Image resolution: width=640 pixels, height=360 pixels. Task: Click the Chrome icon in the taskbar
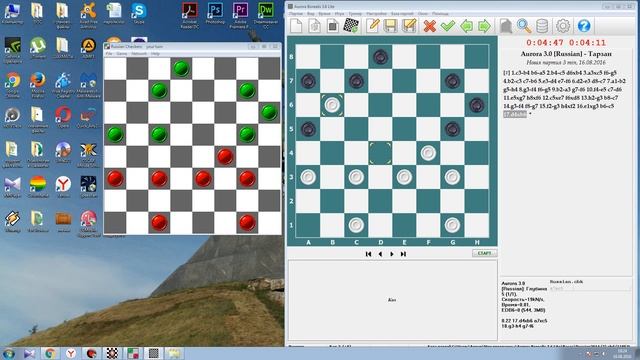pos(50,353)
